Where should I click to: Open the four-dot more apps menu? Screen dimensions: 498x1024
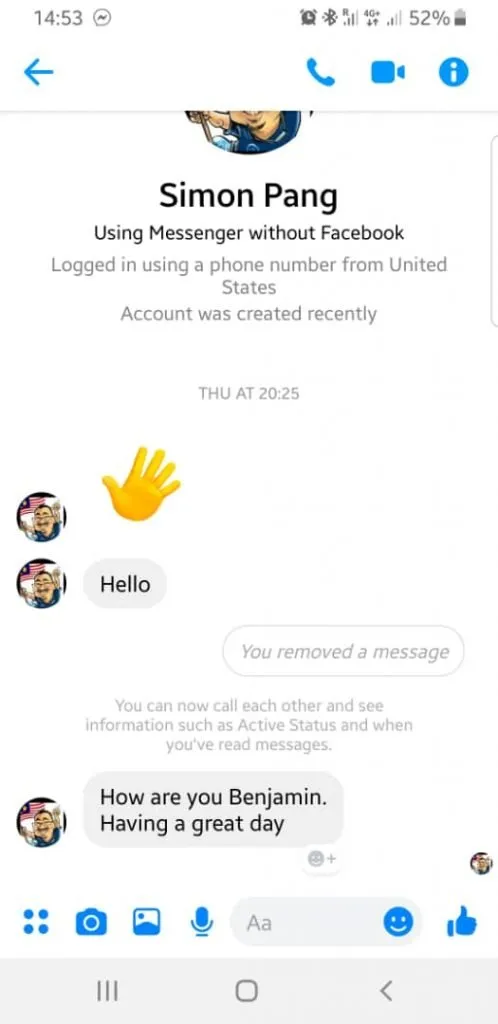tap(36, 921)
